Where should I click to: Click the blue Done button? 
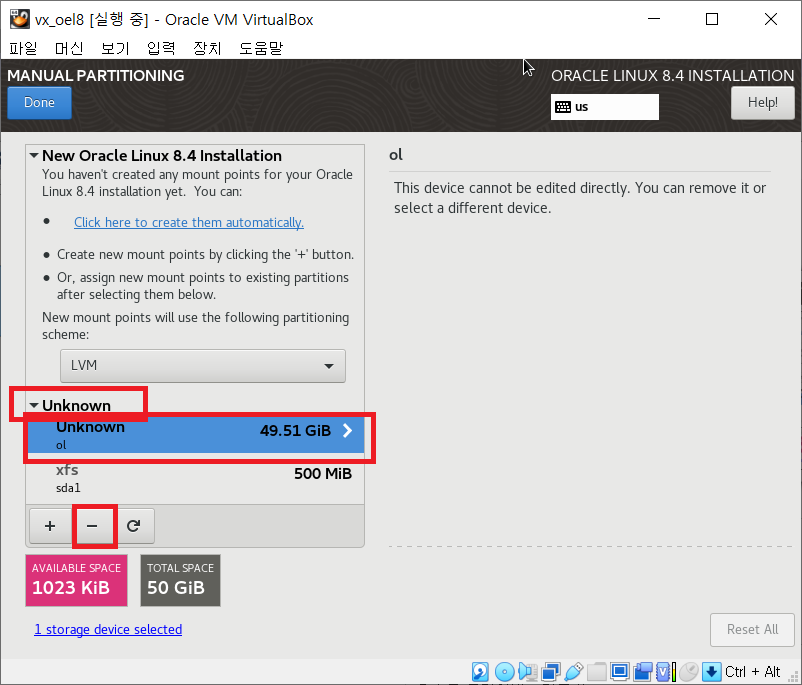click(x=39, y=102)
